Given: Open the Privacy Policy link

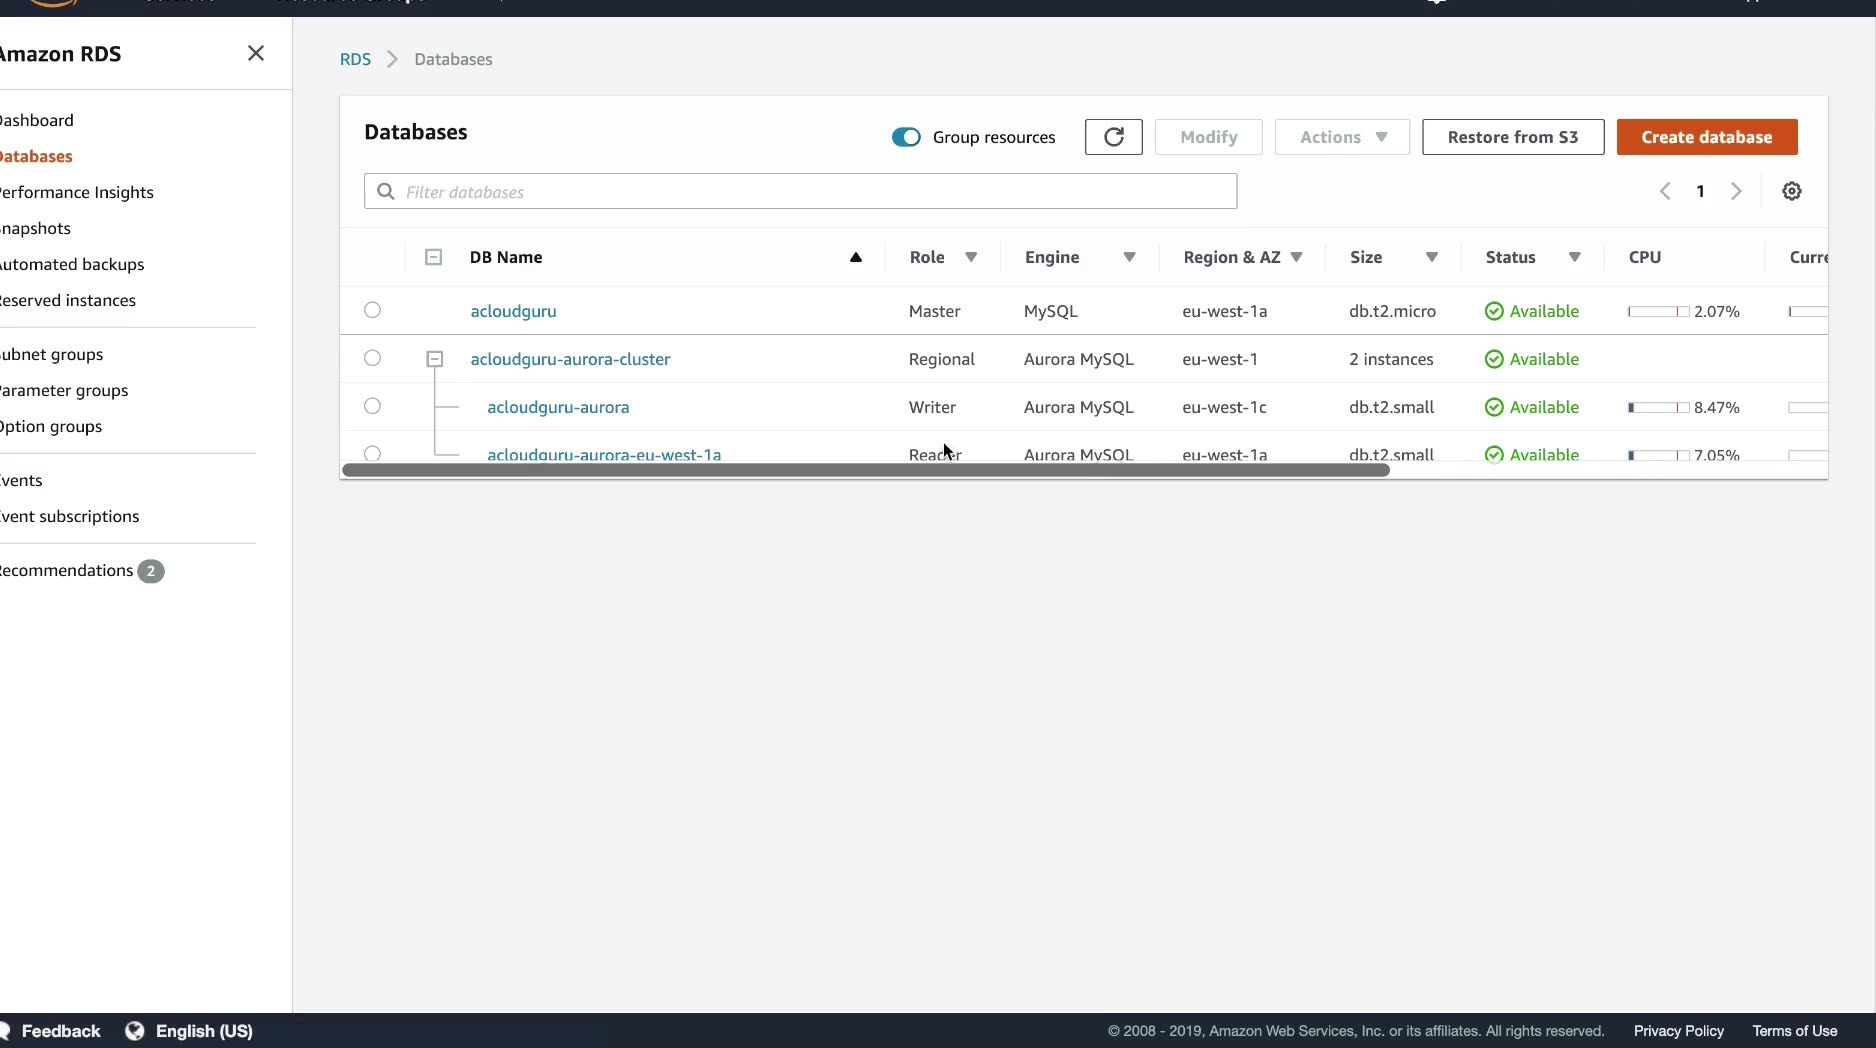Looking at the screenshot, I should coord(1679,1031).
